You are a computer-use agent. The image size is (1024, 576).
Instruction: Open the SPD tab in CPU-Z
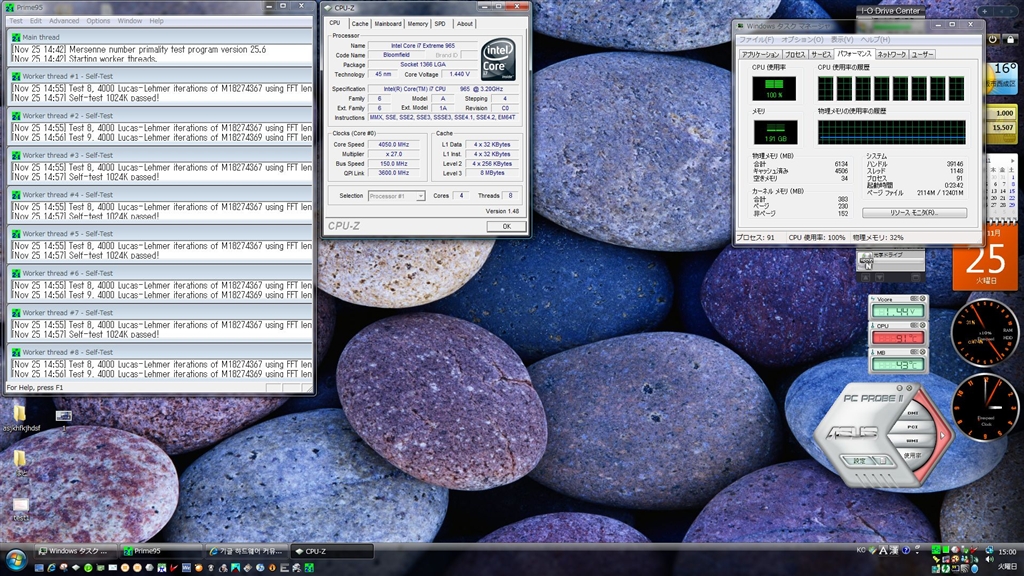pos(440,24)
